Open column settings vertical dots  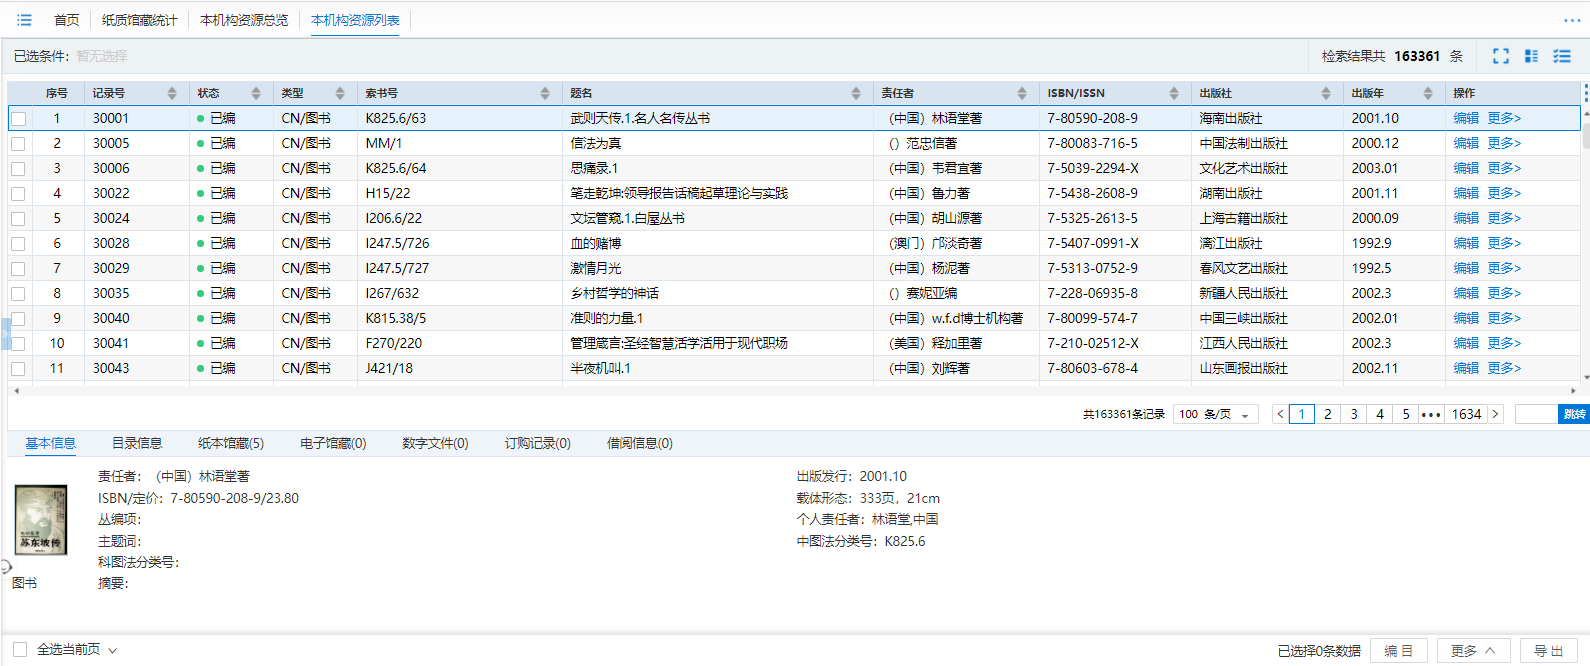(1585, 93)
